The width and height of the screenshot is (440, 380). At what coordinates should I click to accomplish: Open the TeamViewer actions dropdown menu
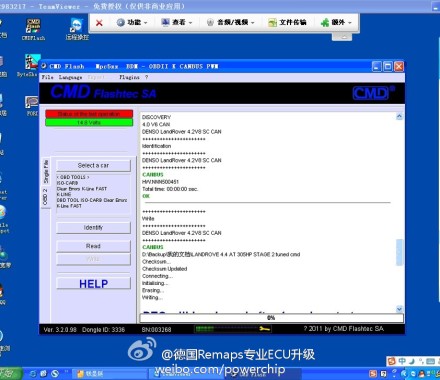point(132,22)
